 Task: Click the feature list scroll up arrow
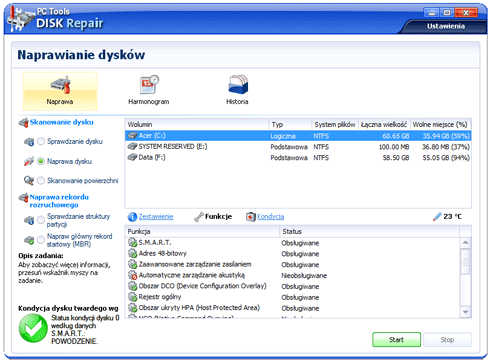click(x=466, y=242)
